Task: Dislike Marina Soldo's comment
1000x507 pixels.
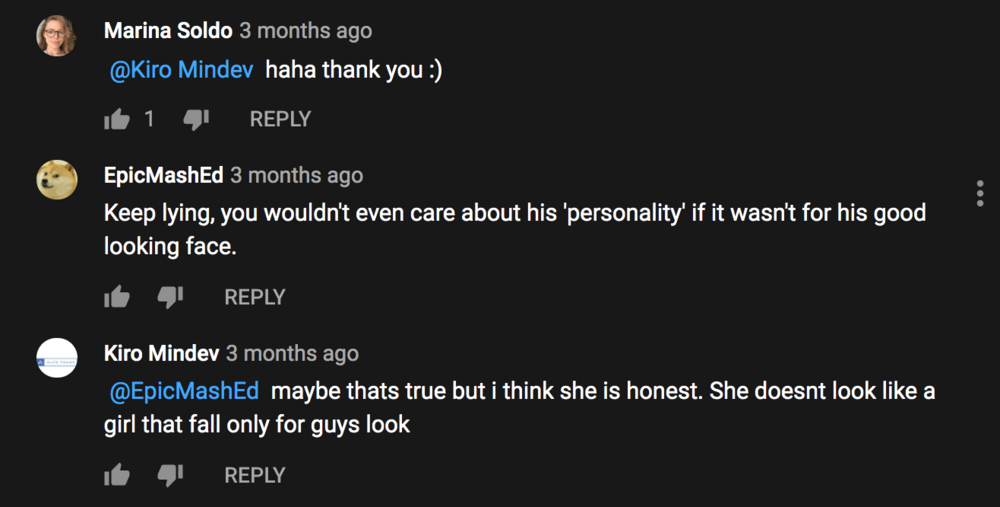Action: tap(196, 119)
